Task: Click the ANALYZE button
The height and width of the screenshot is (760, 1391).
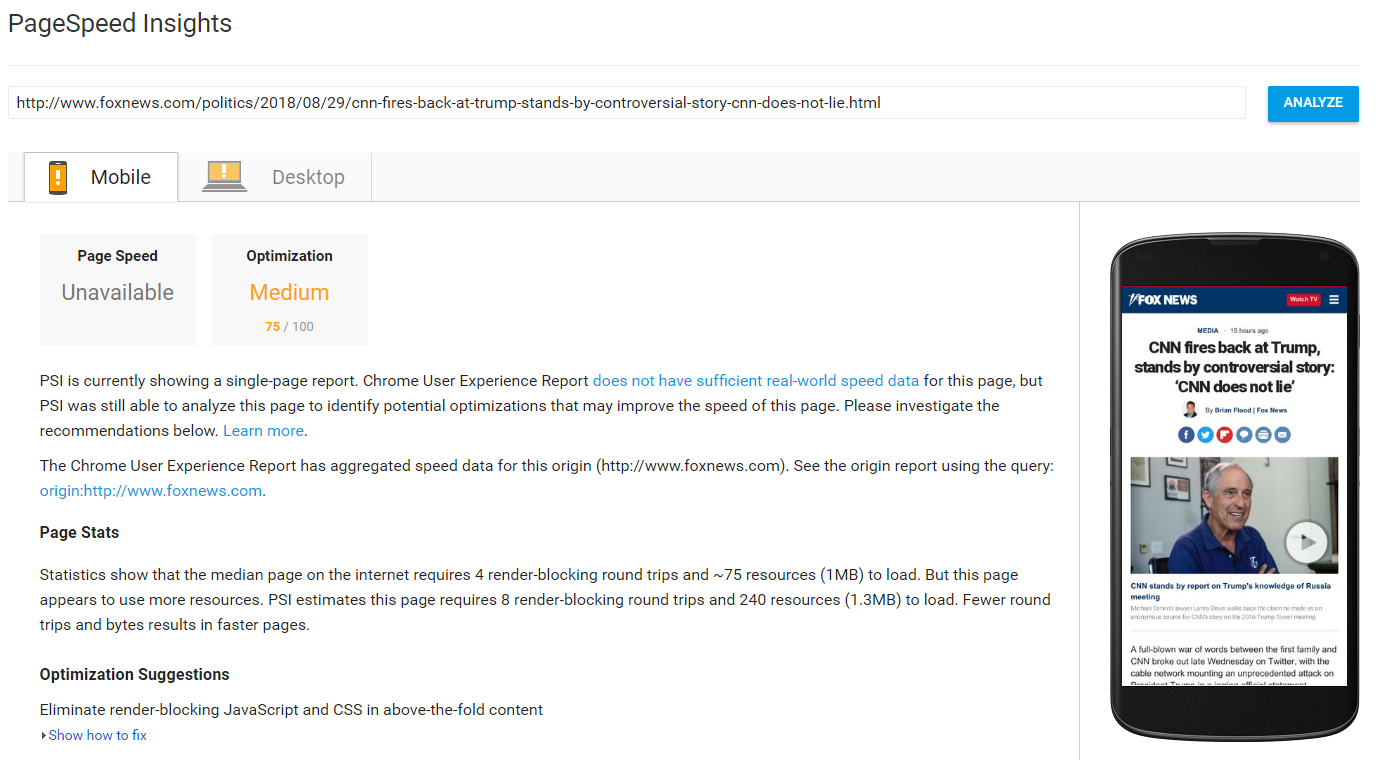Action: [1313, 103]
